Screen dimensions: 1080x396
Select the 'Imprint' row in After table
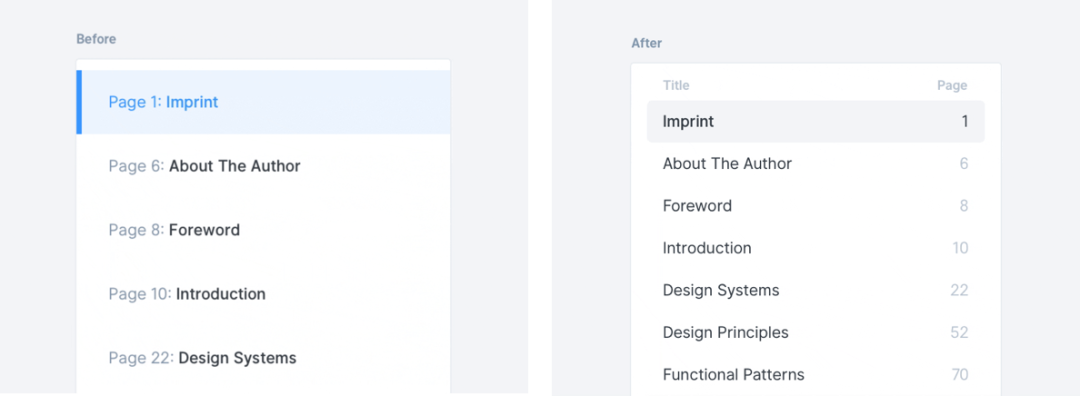click(x=816, y=122)
